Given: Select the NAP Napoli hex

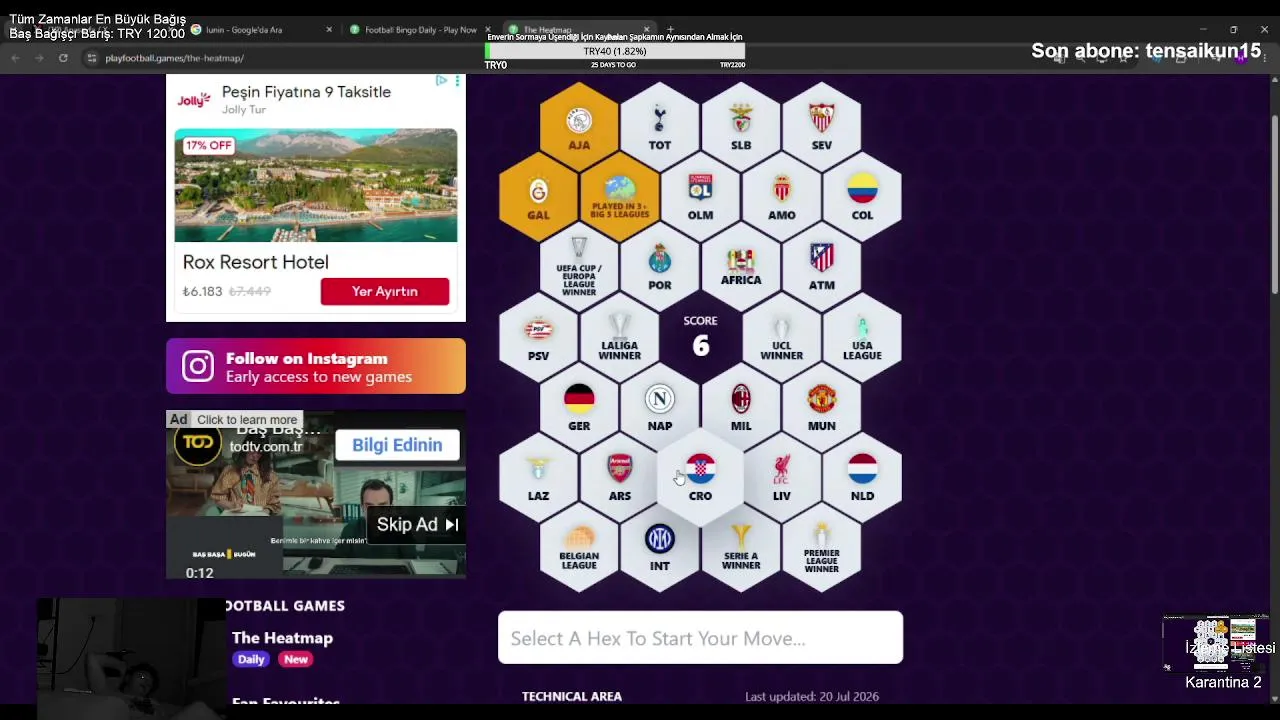Looking at the screenshot, I should (x=660, y=407).
